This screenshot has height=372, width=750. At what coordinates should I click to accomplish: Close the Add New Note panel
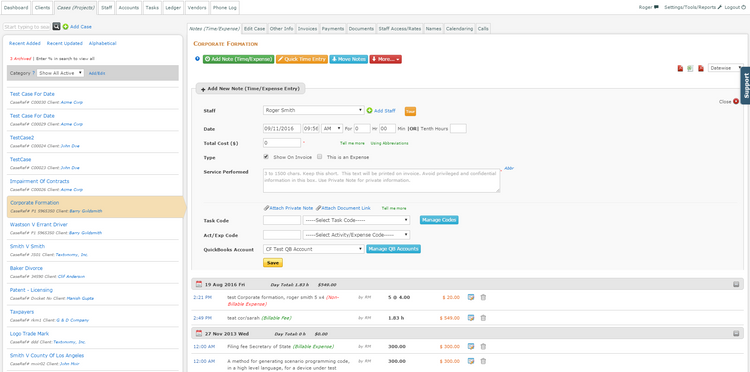tap(736, 101)
